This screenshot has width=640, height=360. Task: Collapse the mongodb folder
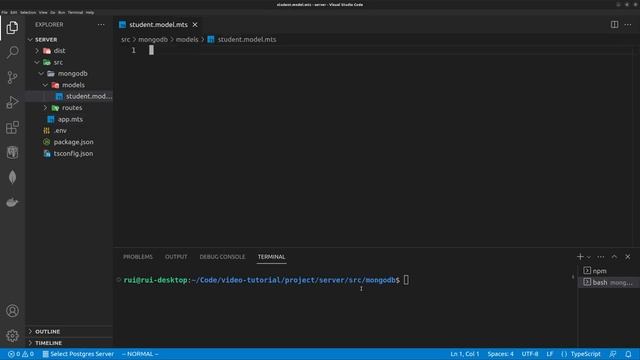coord(72,73)
